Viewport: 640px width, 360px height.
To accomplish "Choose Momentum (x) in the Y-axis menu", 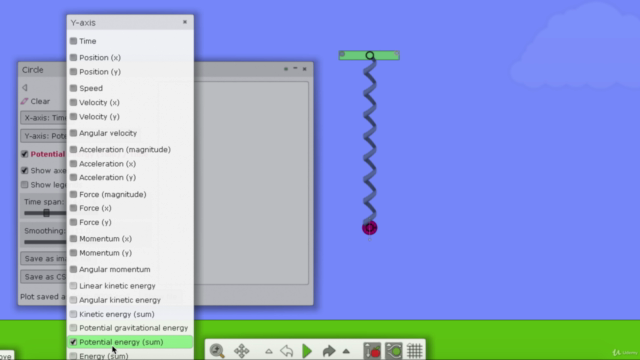I will coord(105,239).
